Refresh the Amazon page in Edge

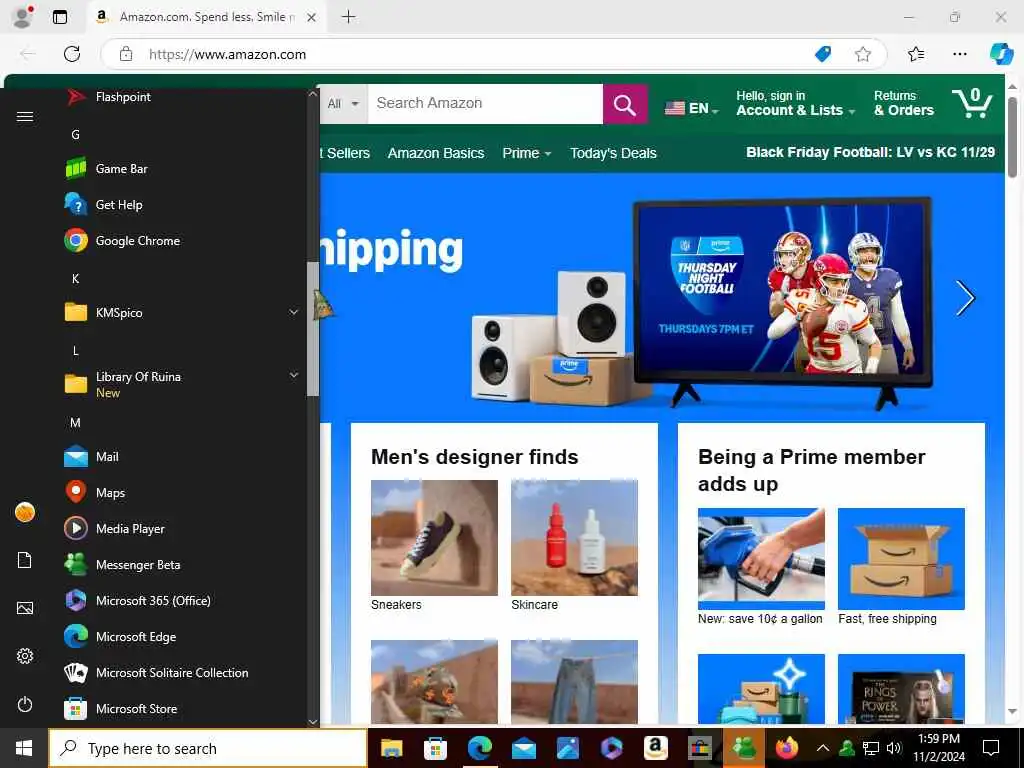(x=72, y=54)
